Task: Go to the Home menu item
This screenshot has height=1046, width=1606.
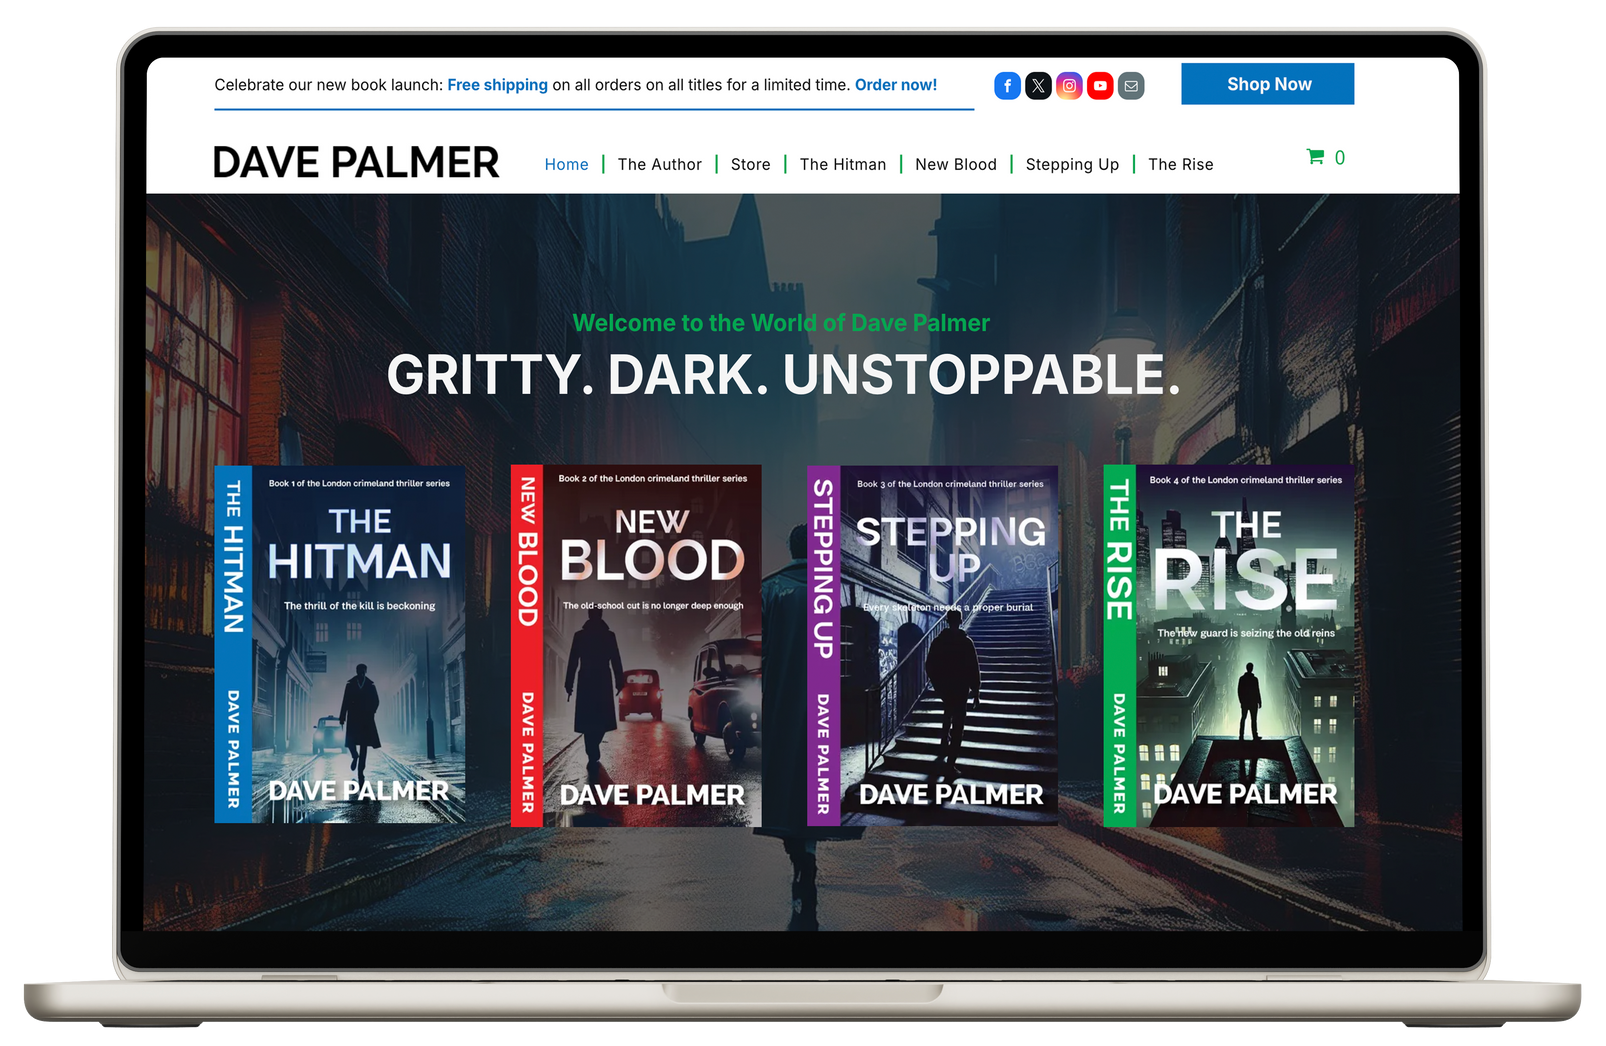Action: pos(566,164)
